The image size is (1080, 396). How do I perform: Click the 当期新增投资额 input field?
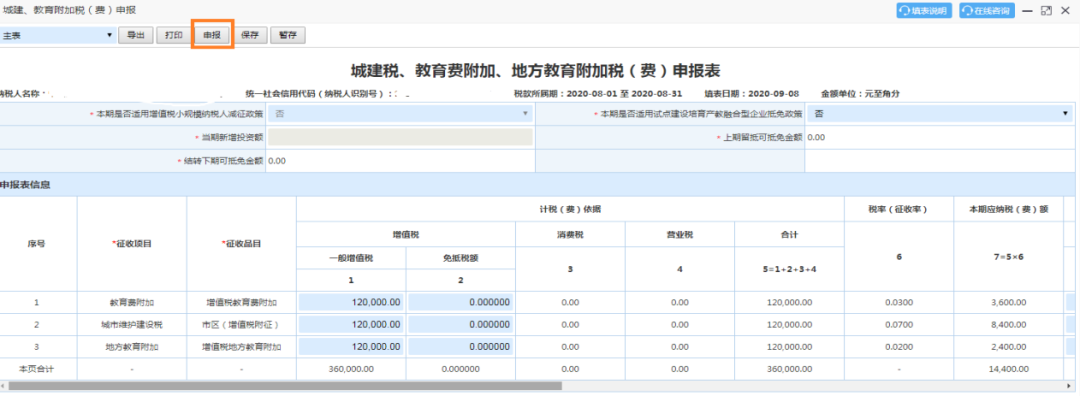click(400, 137)
